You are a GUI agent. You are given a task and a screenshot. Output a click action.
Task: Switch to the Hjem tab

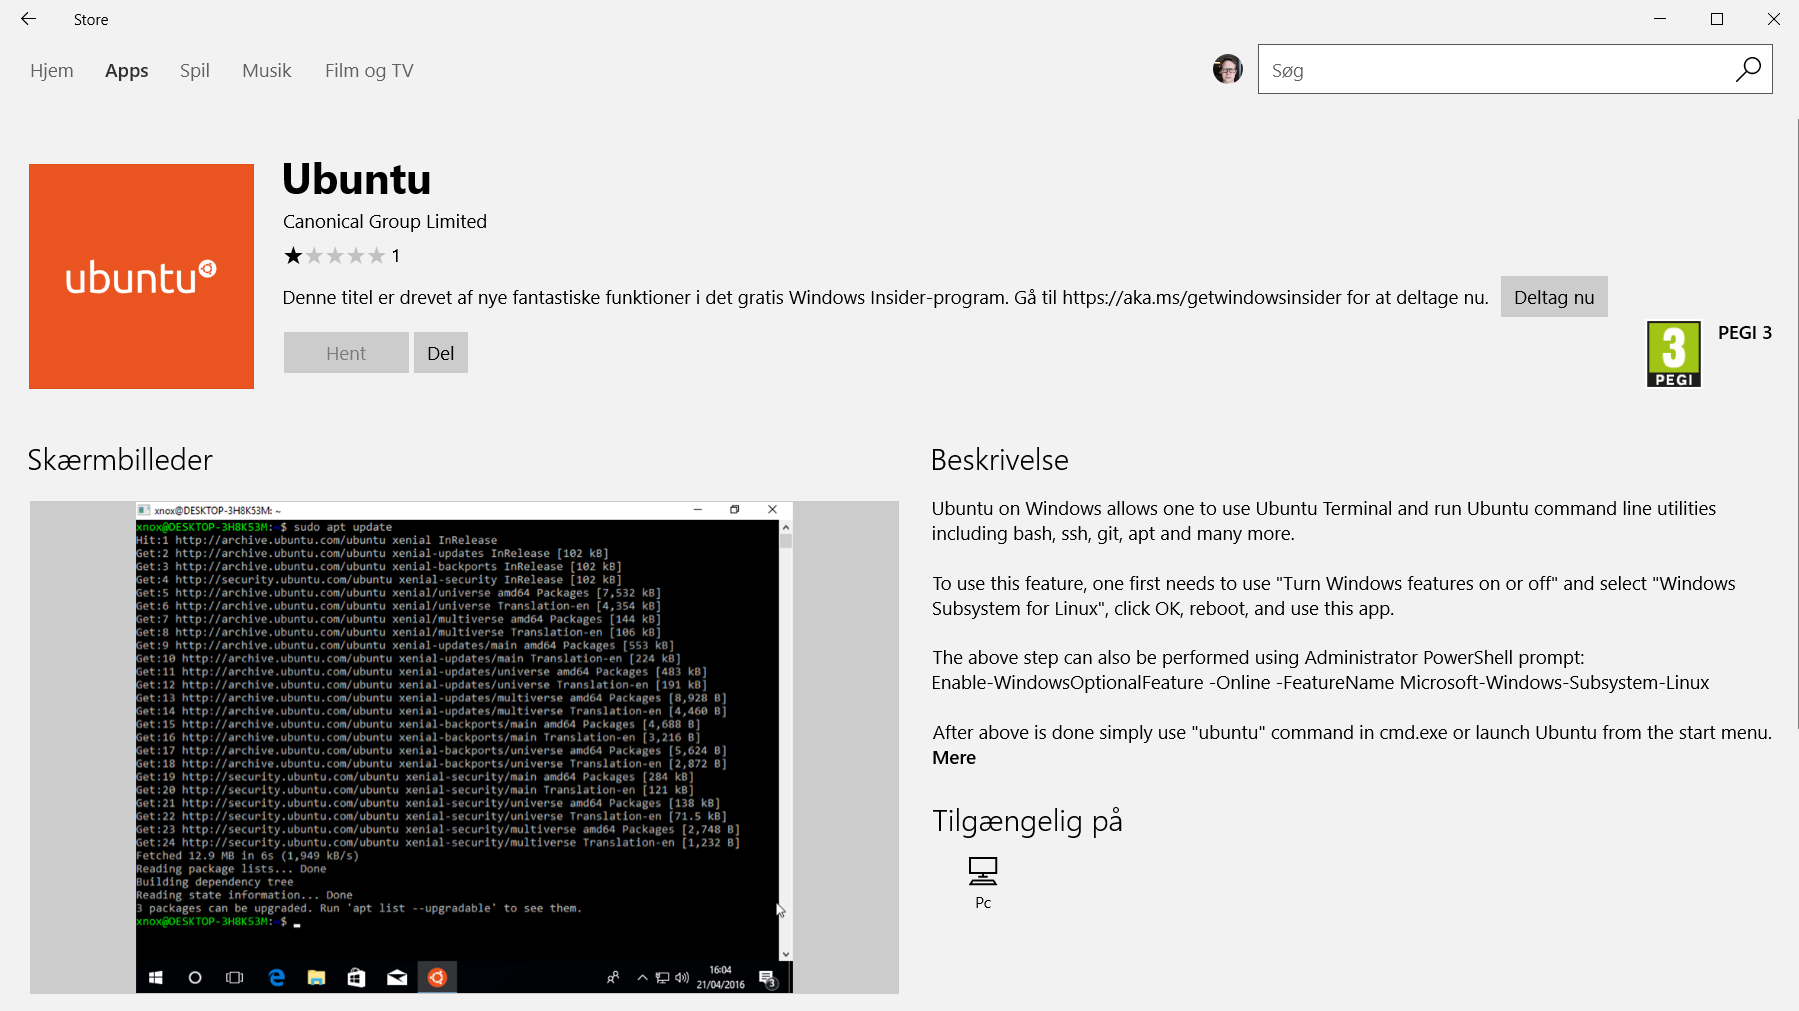(x=52, y=71)
